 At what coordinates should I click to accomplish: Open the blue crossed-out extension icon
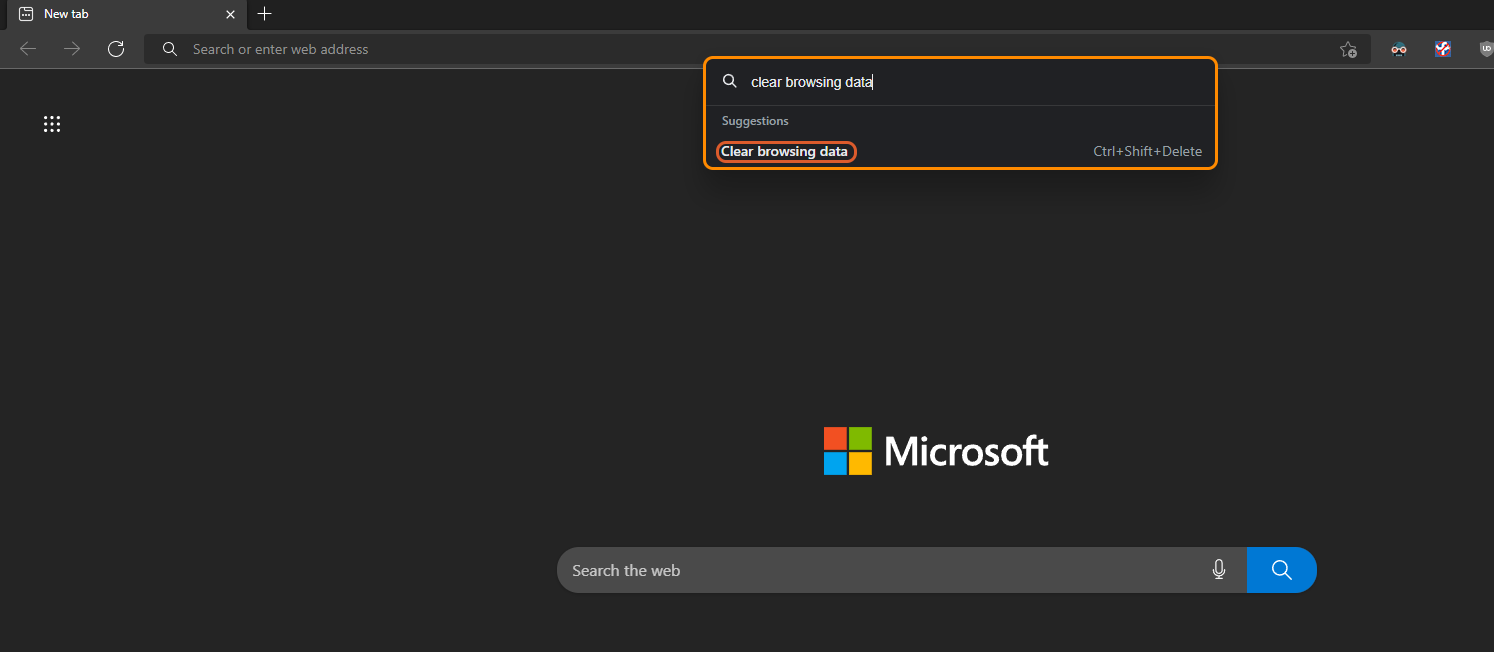1443,49
